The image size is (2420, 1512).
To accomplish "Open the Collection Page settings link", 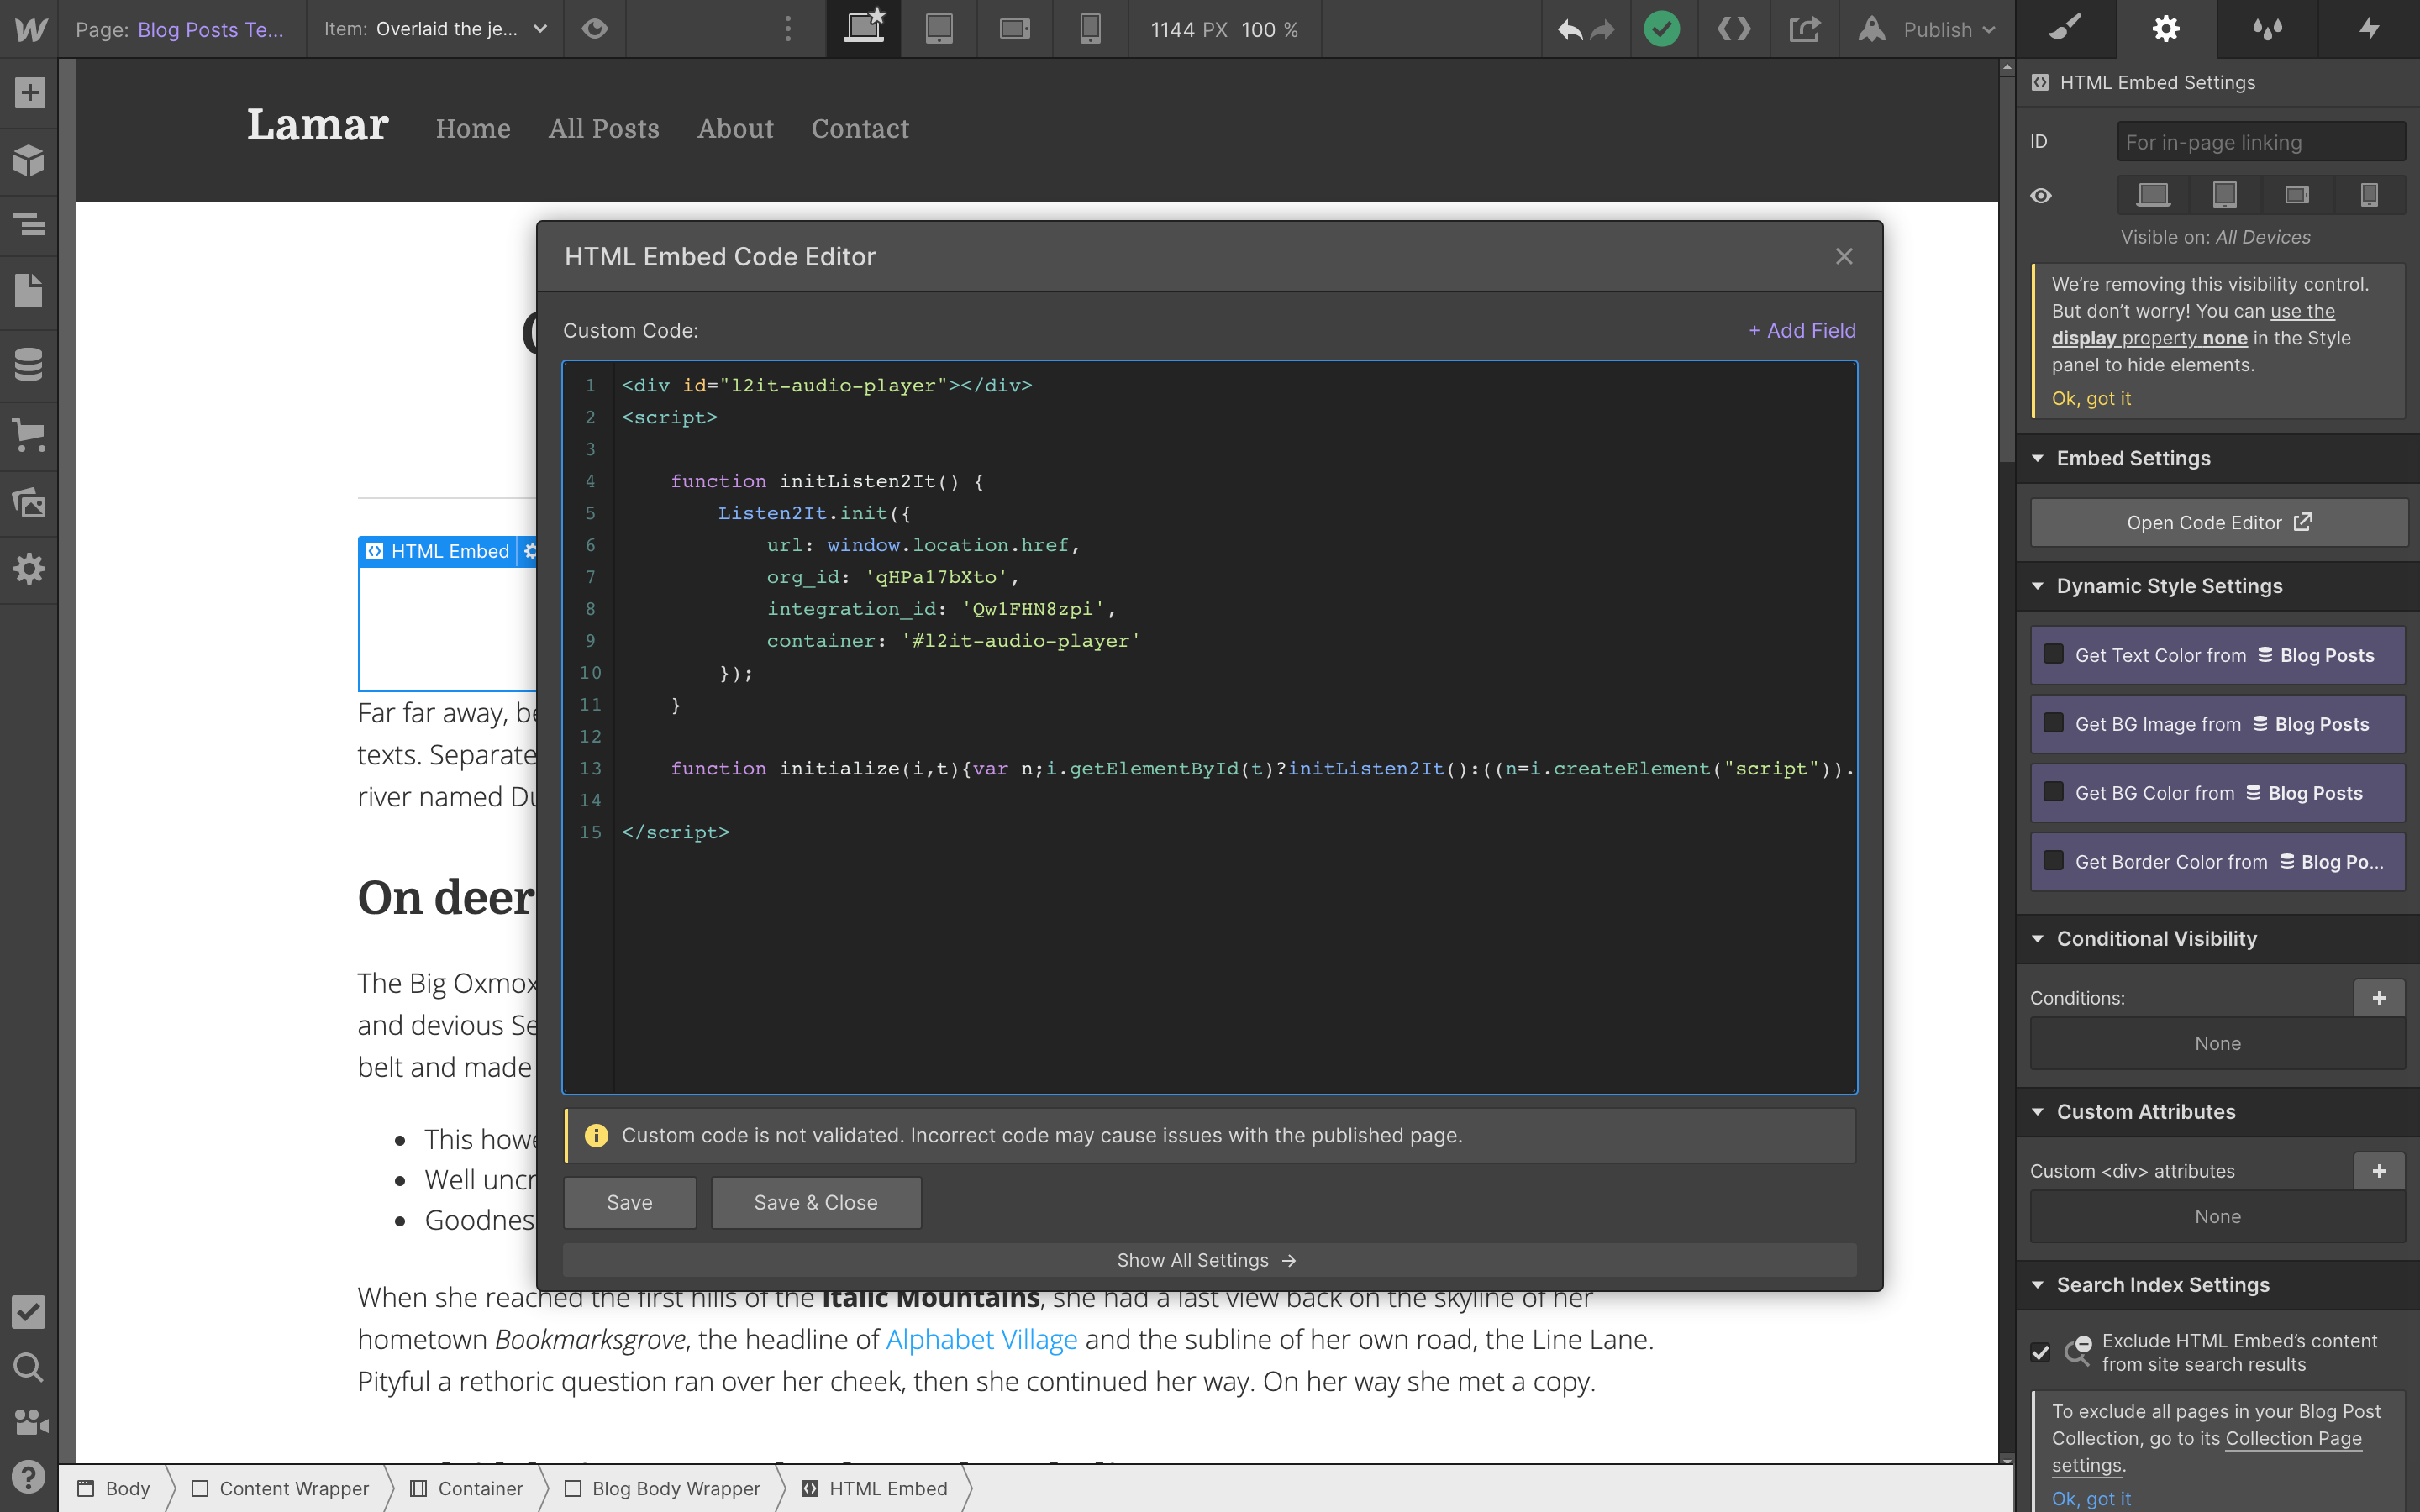I will point(2207,1452).
